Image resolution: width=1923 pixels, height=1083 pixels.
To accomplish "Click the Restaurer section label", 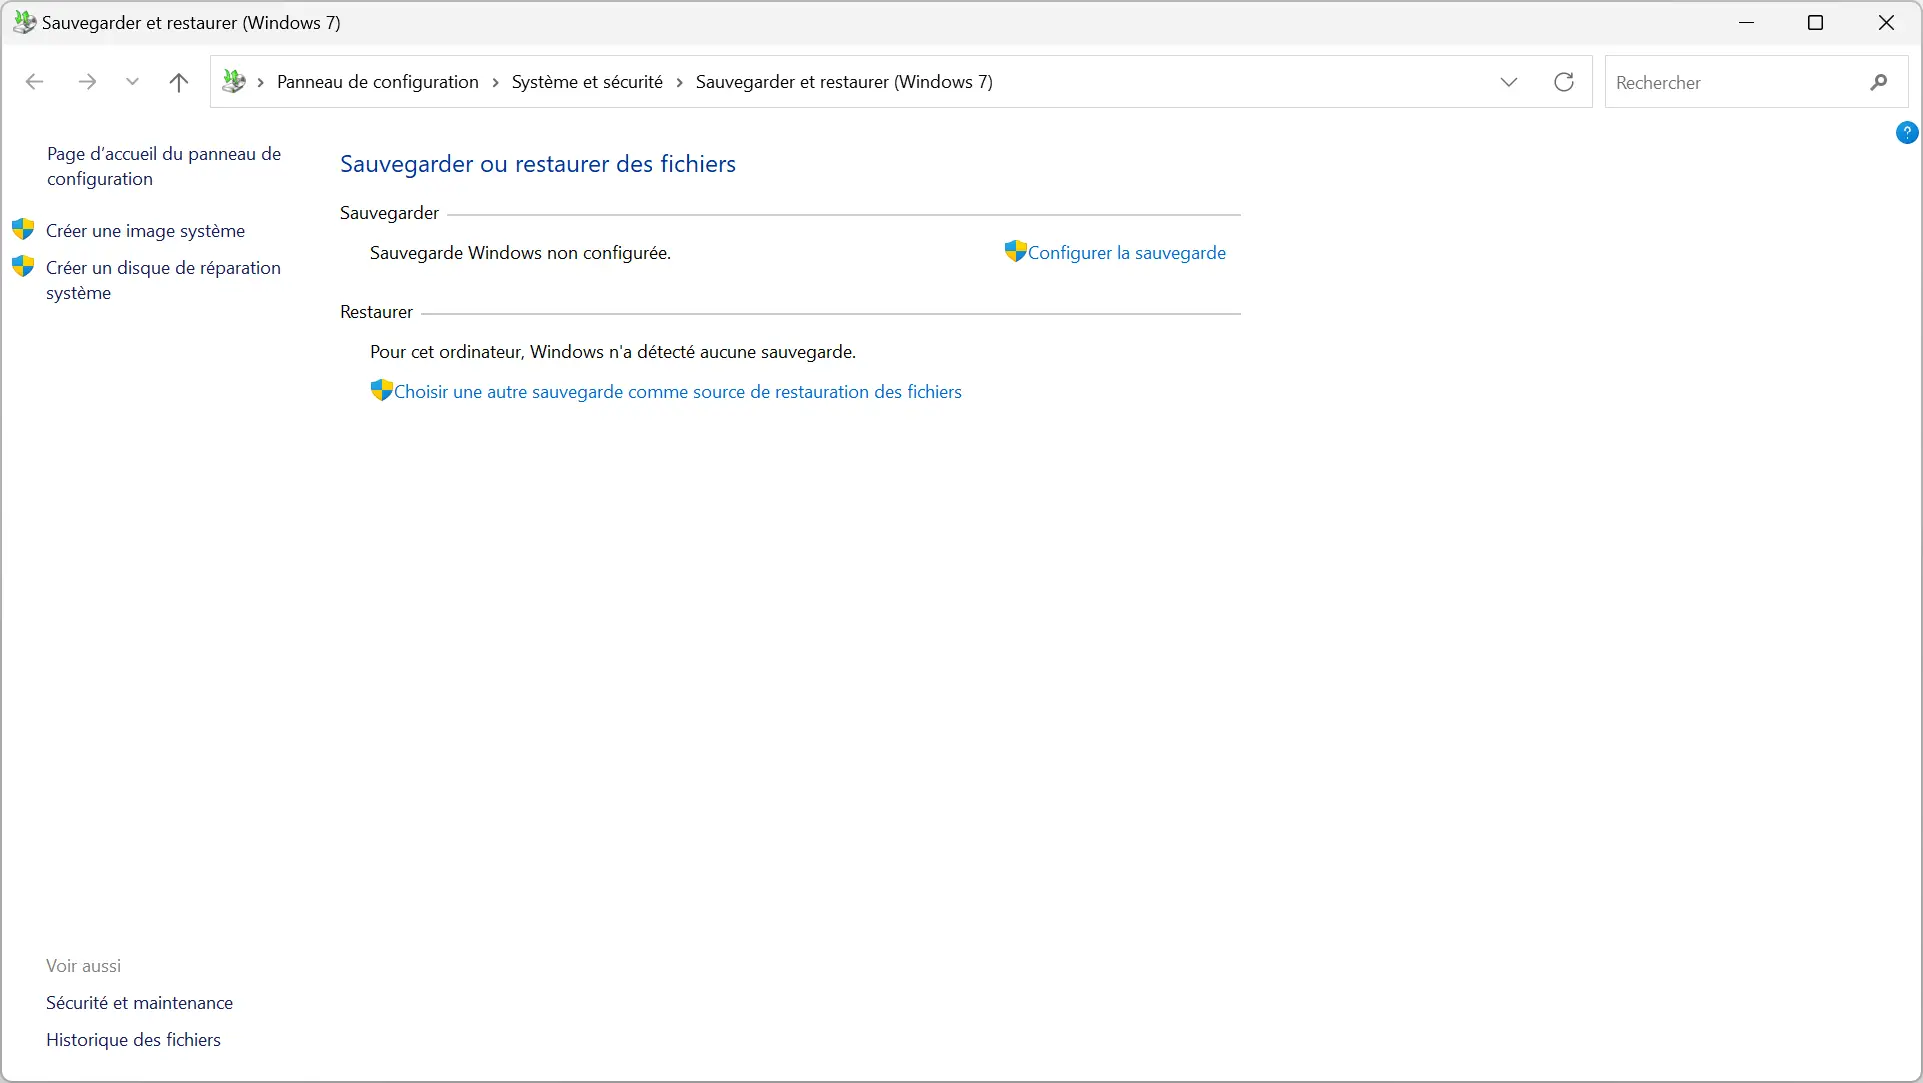I will (376, 312).
